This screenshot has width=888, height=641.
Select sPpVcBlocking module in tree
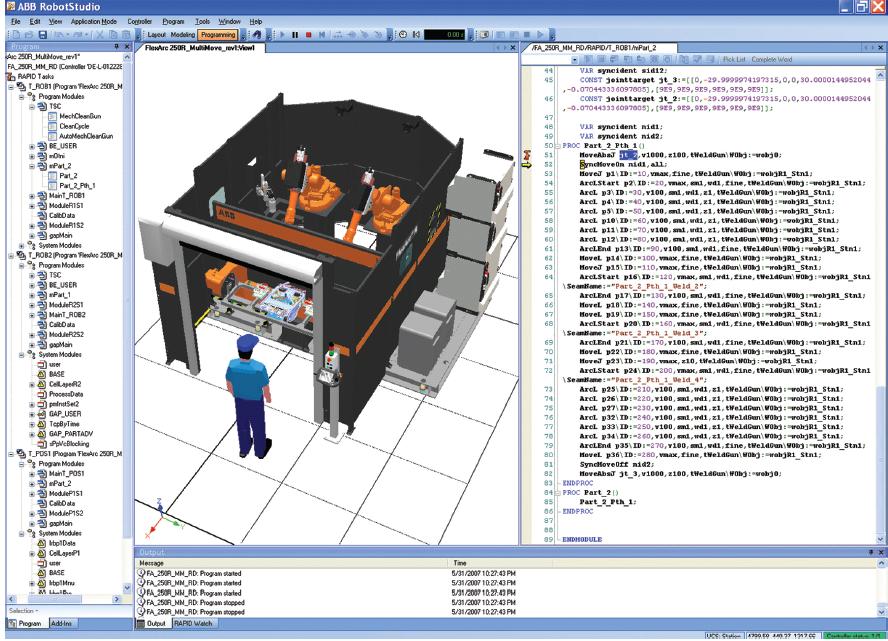(69, 444)
